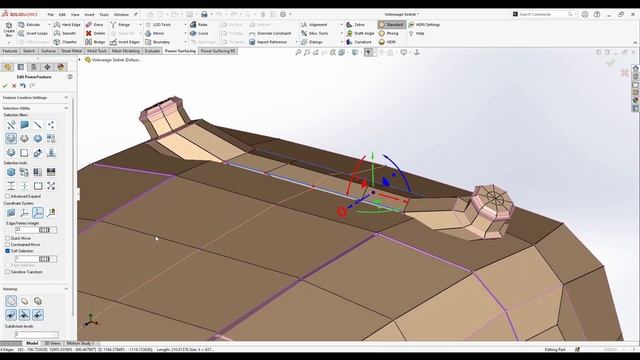
Task: Select the Curve tool
Action: tap(199, 33)
